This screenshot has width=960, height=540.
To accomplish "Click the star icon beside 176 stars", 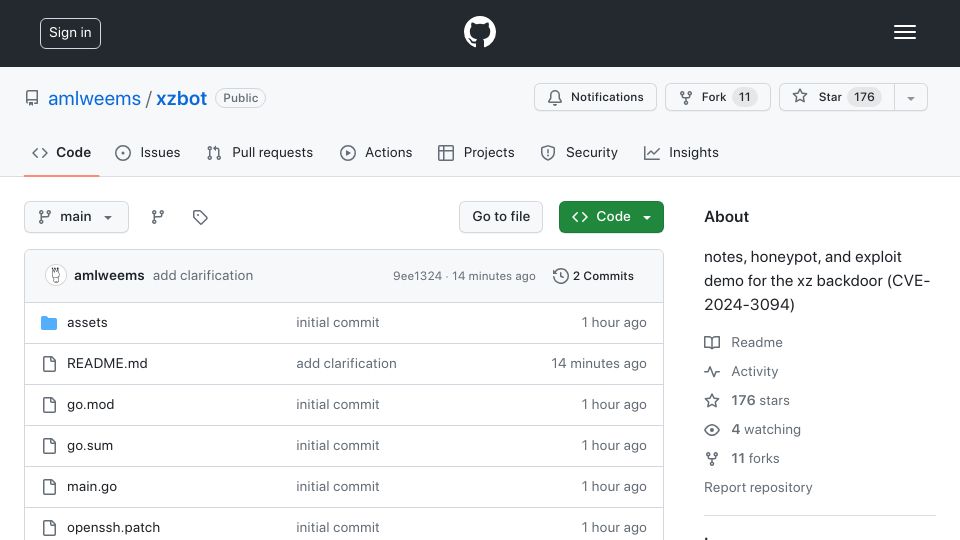I will tap(711, 400).
